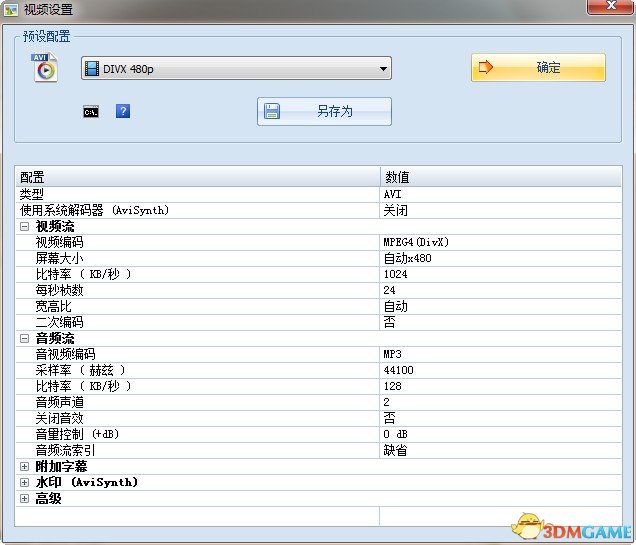
Task: Click the 配置 column header
Action: point(198,177)
